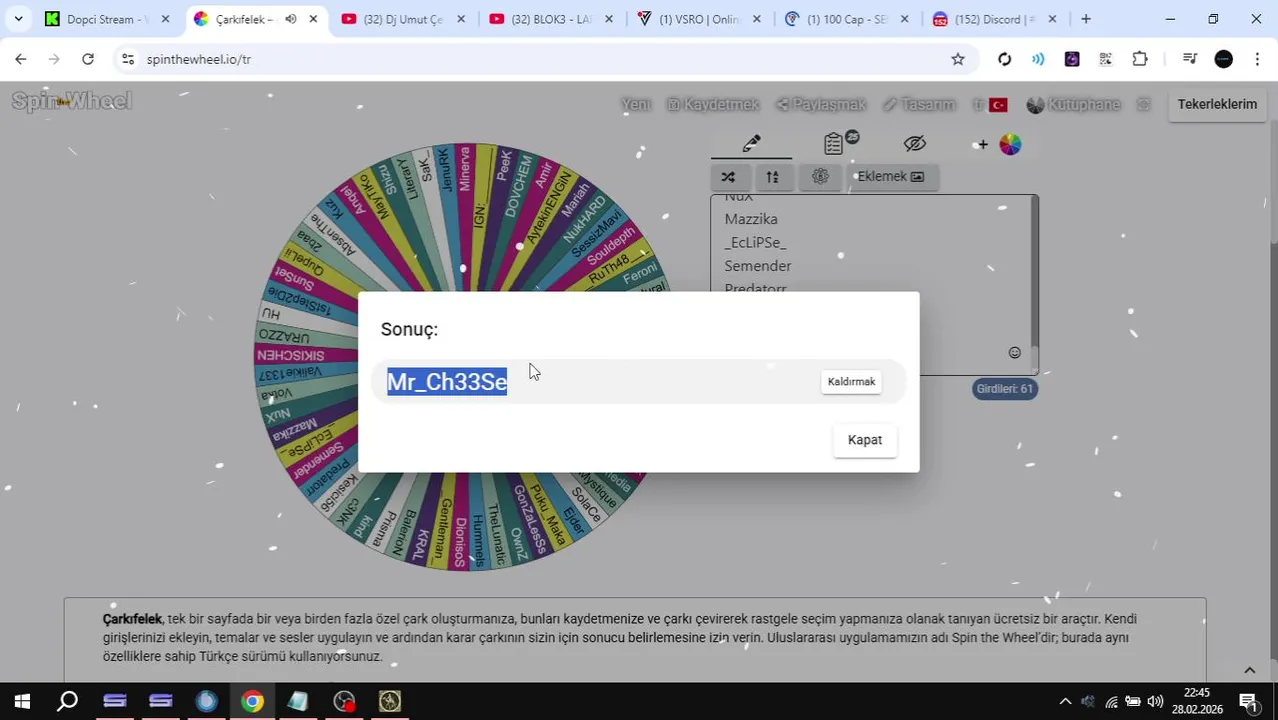This screenshot has height=720, width=1278.
Task: Switch to Dopci Stream tab
Action: [x=107, y=19]
